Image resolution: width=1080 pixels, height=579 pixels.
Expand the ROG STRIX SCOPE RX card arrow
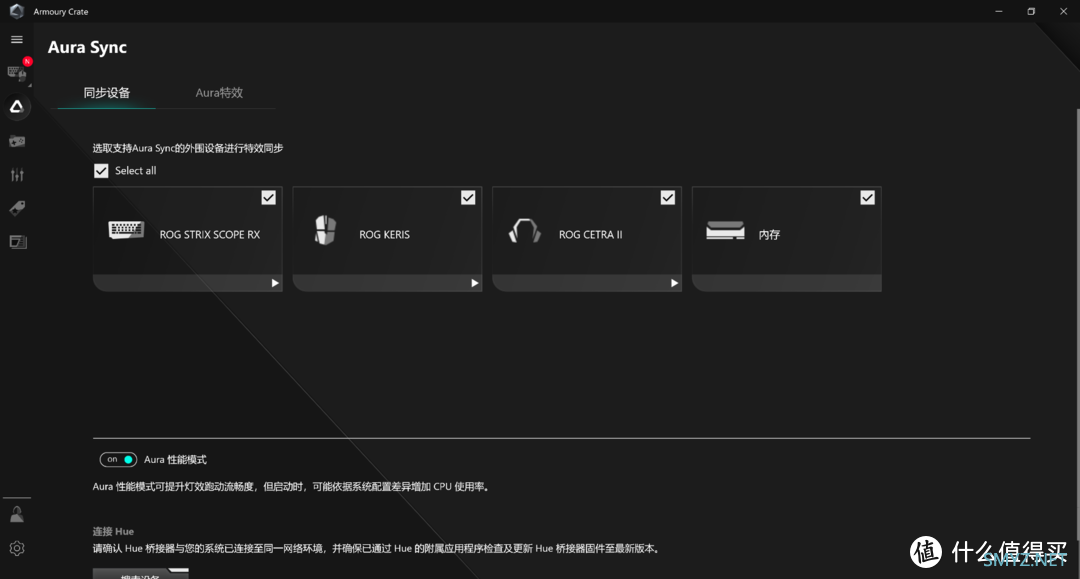(275, 283)
